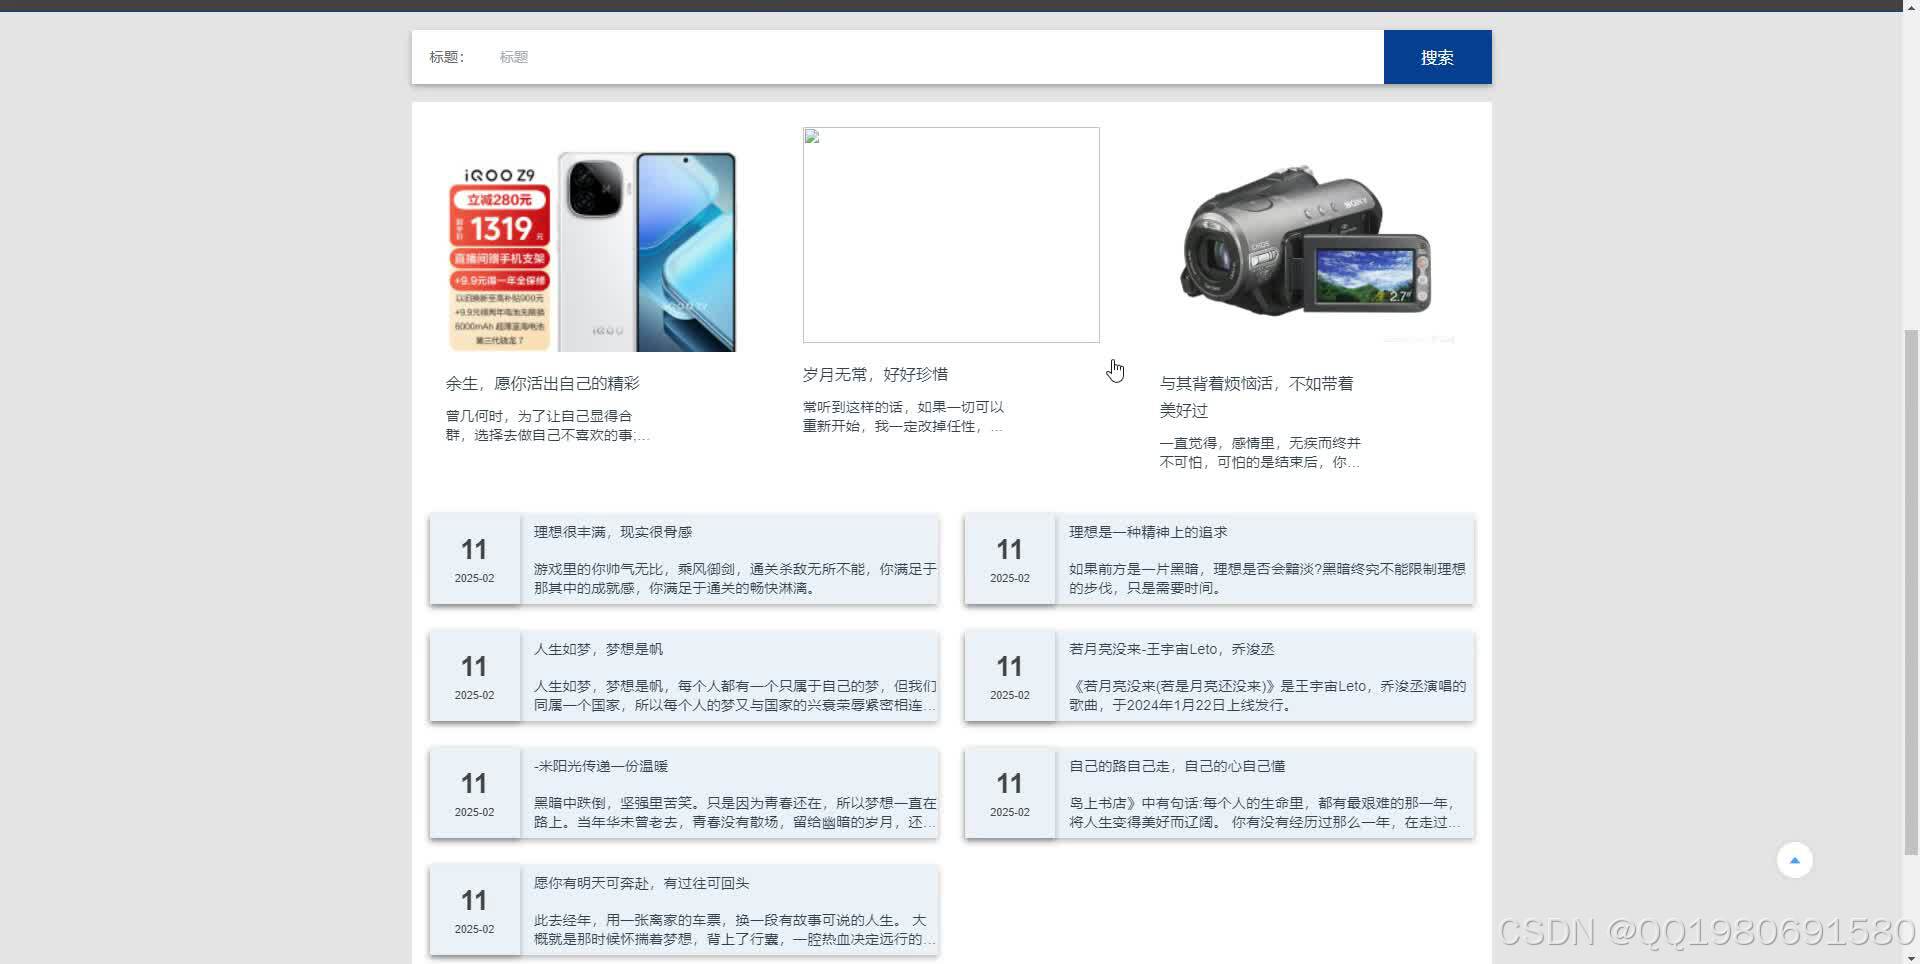Click the scrollbar up arrow
This screenshot has width=1920, height=964.
click(x=1912, y=8)
